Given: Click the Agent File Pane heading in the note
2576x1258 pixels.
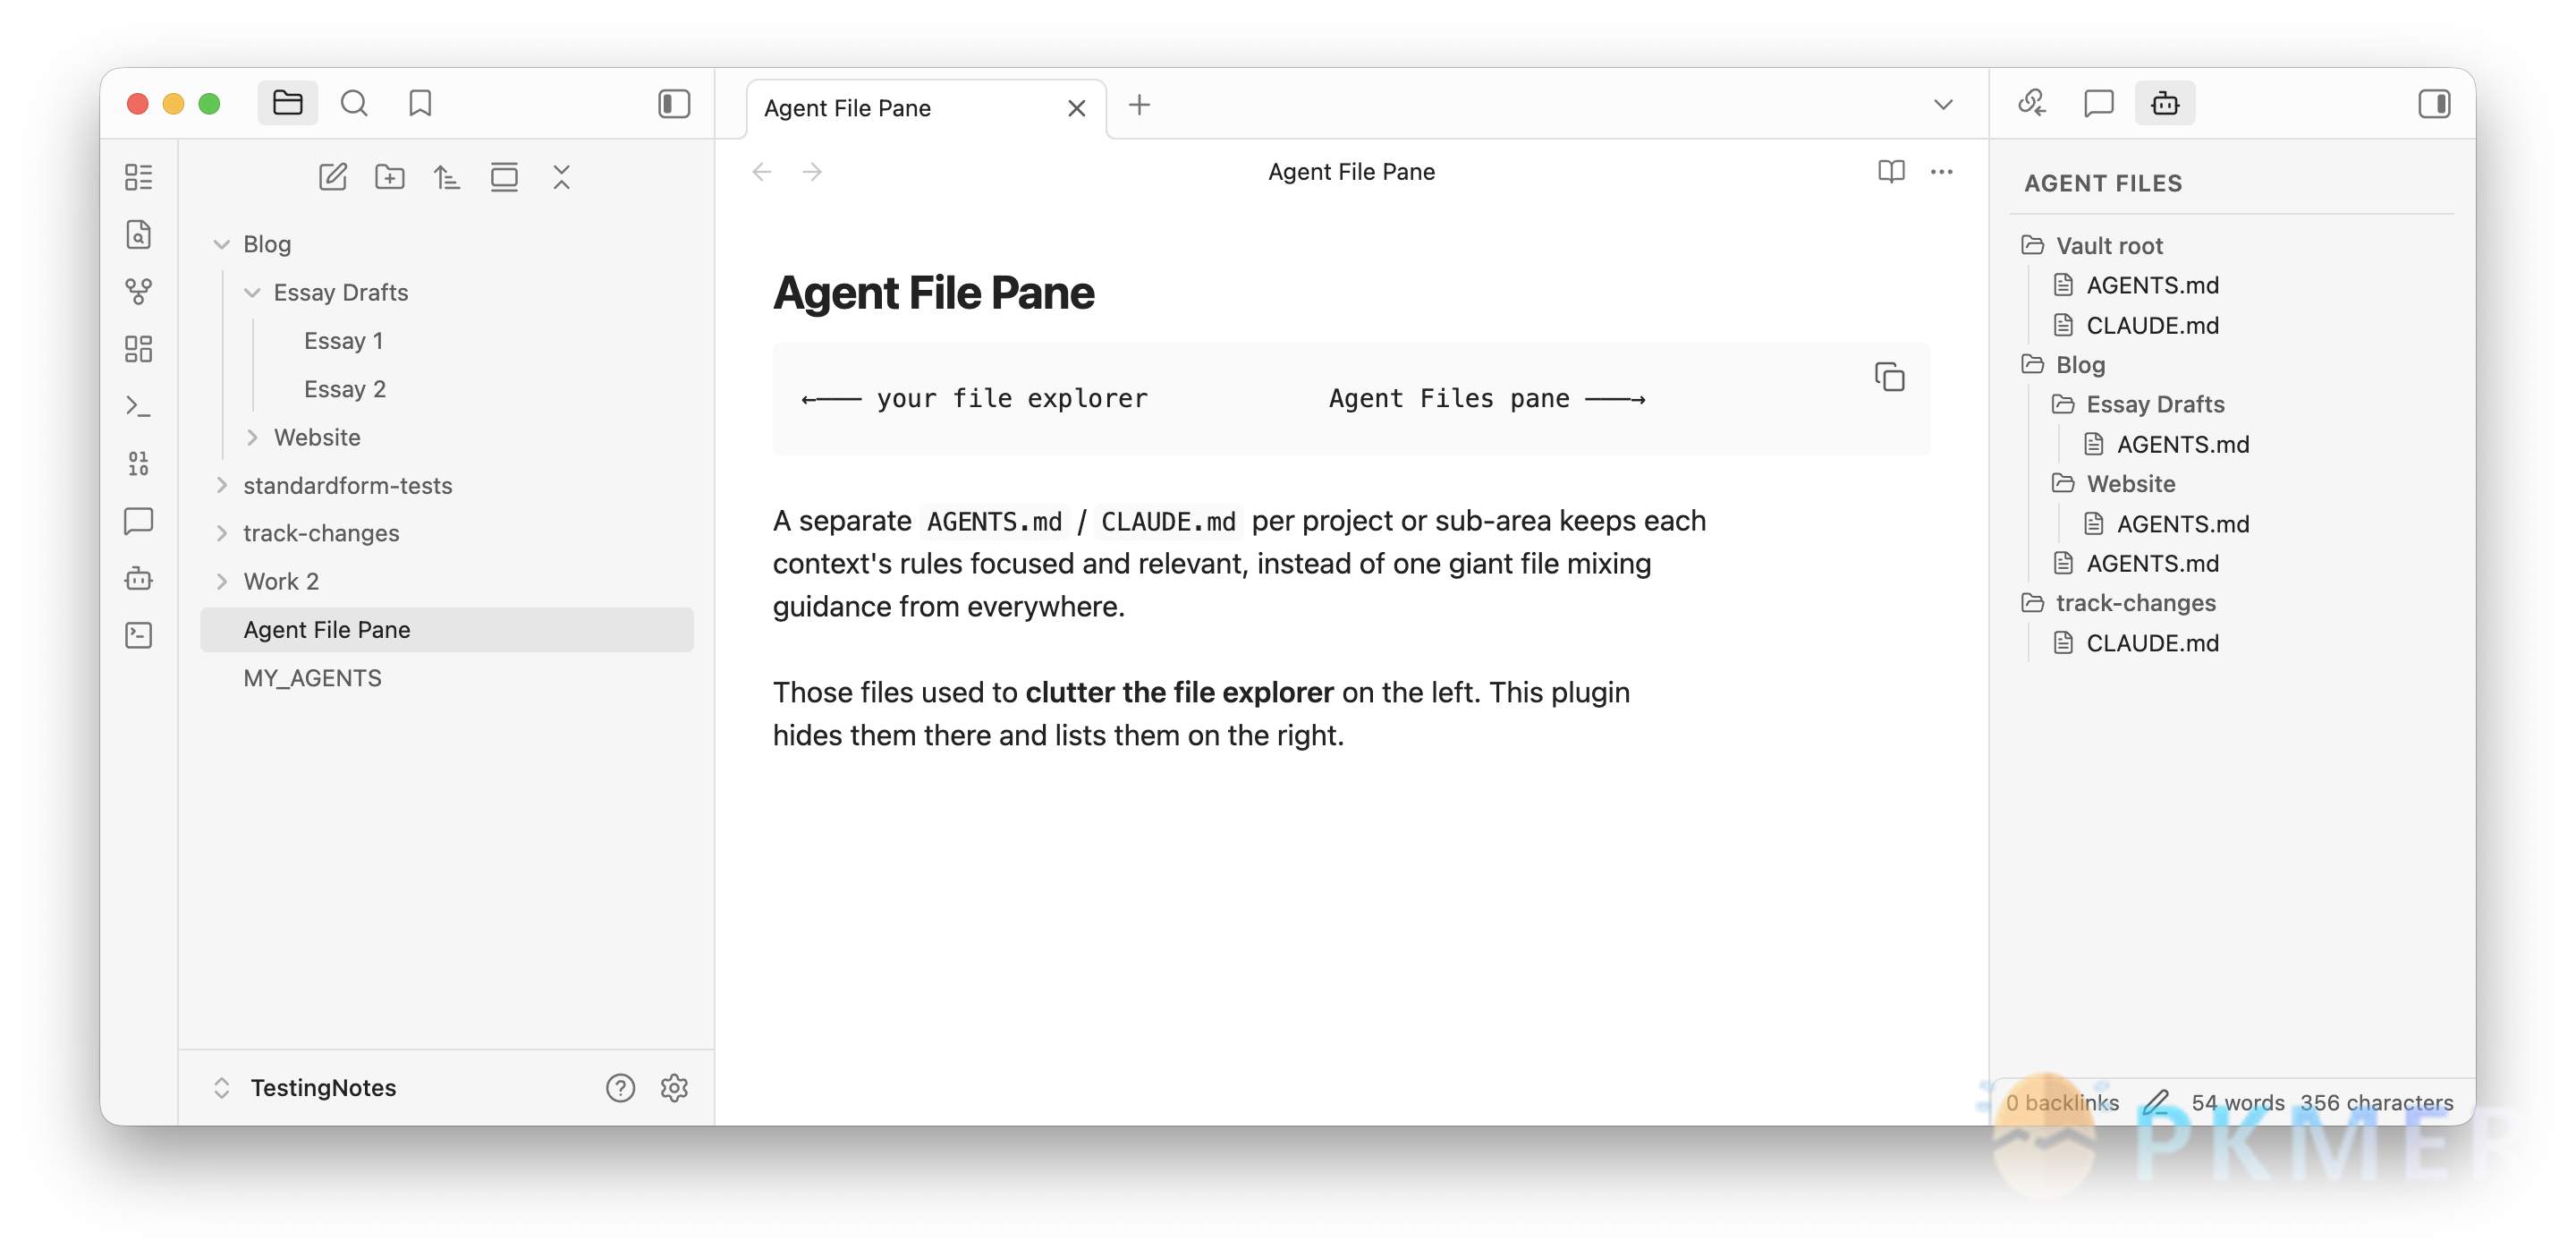Looking at the screenshot, I should coord(933,292).
